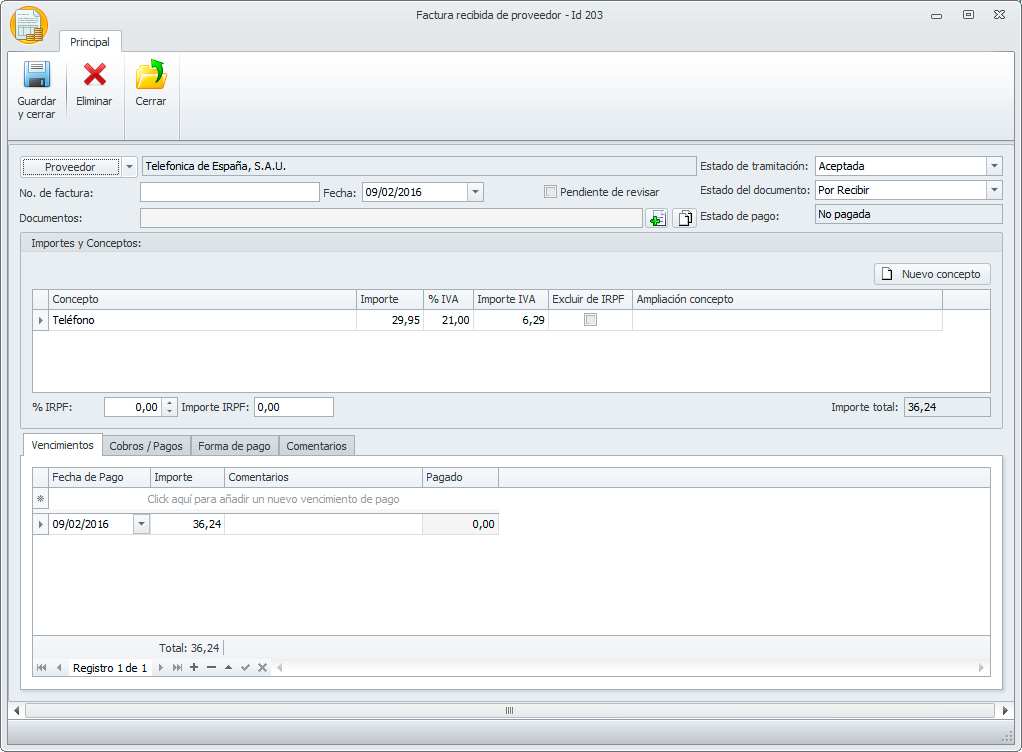The width and height of the screenshot is (1022, 752).
Task: Tick Excluir de IRPF for the Teléfono row
Action: (x=590, y=320)
